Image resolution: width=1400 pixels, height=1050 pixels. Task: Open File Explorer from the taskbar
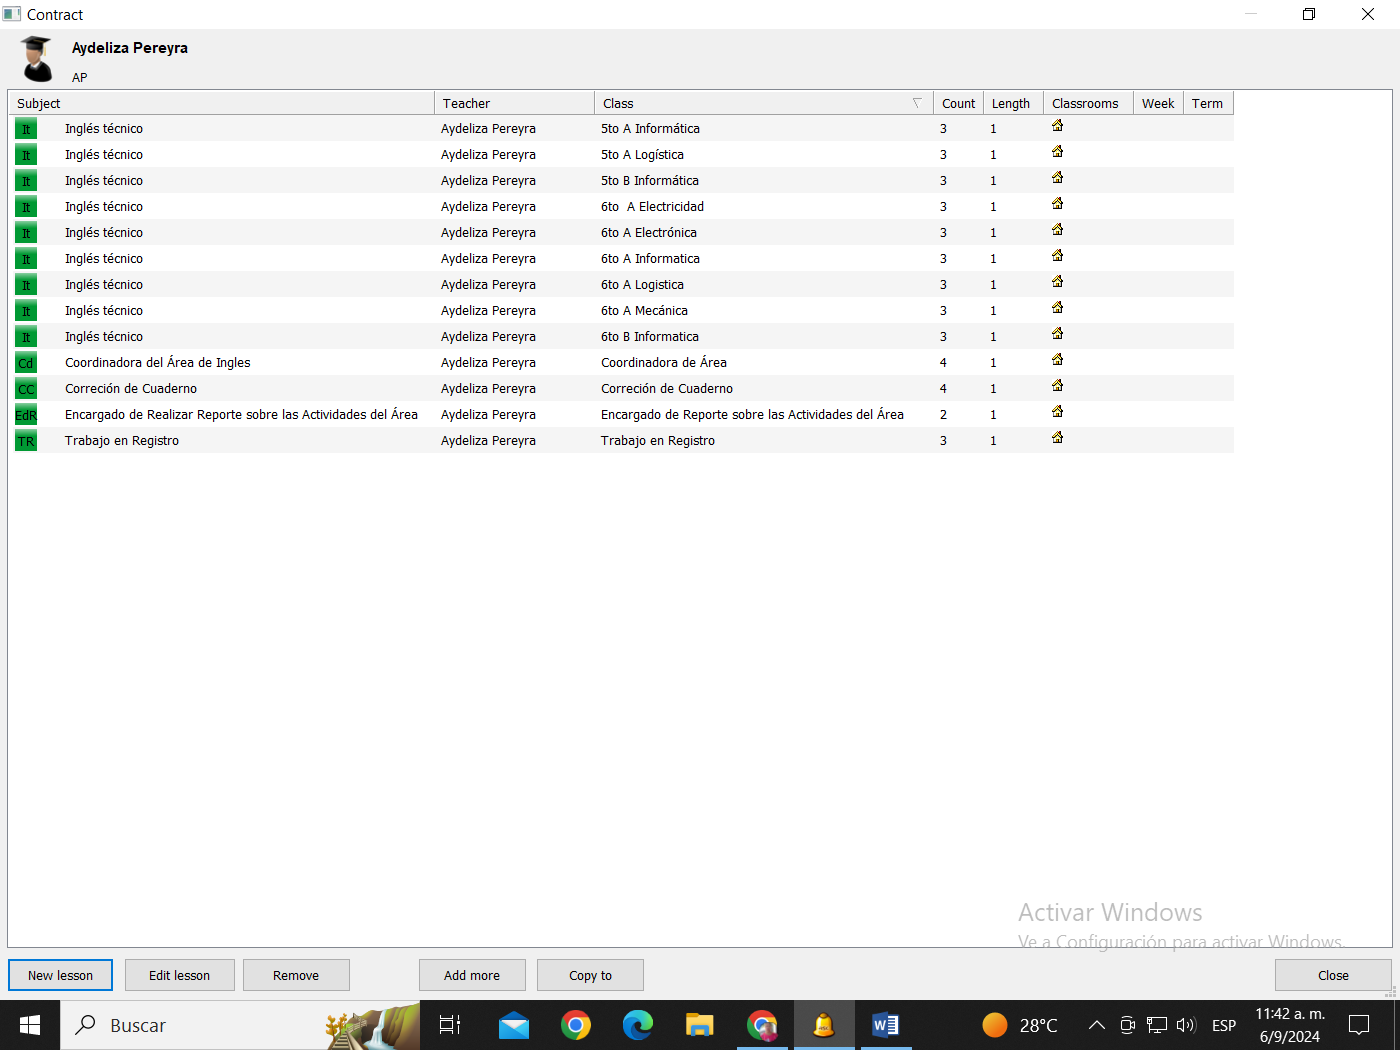click(700, 1025)
